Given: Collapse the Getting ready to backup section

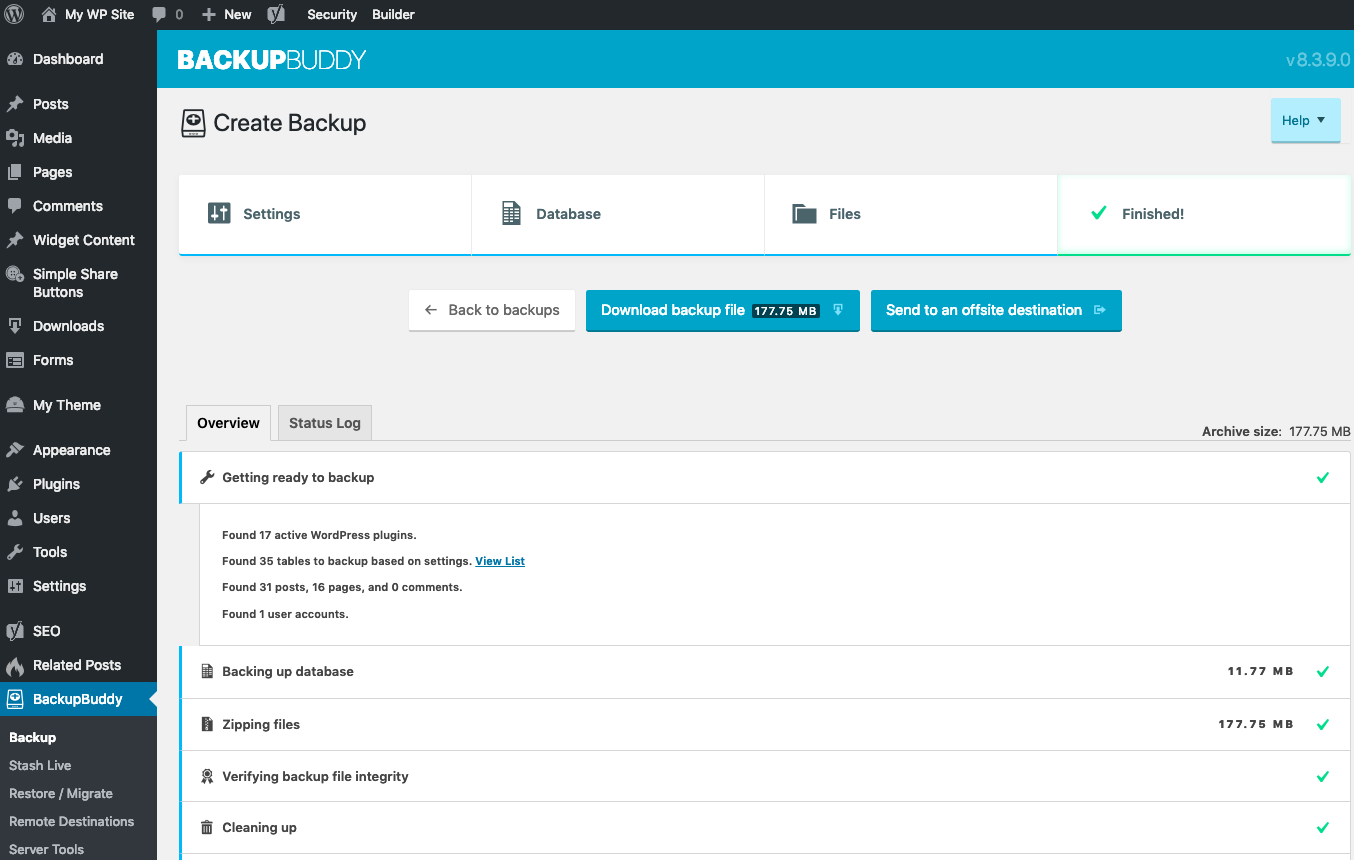Looking at the screenshot, I should pyautogui.click(x=765, y=477).
